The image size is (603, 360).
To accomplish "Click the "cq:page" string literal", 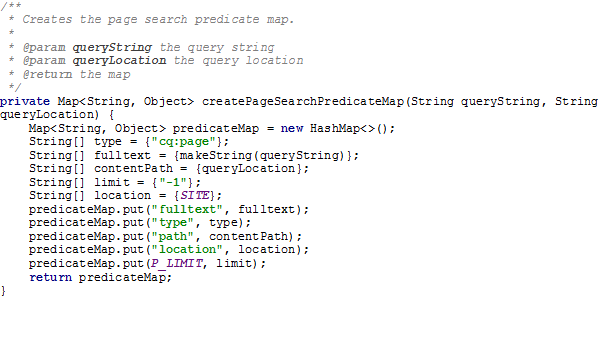I will pos(183,142).
